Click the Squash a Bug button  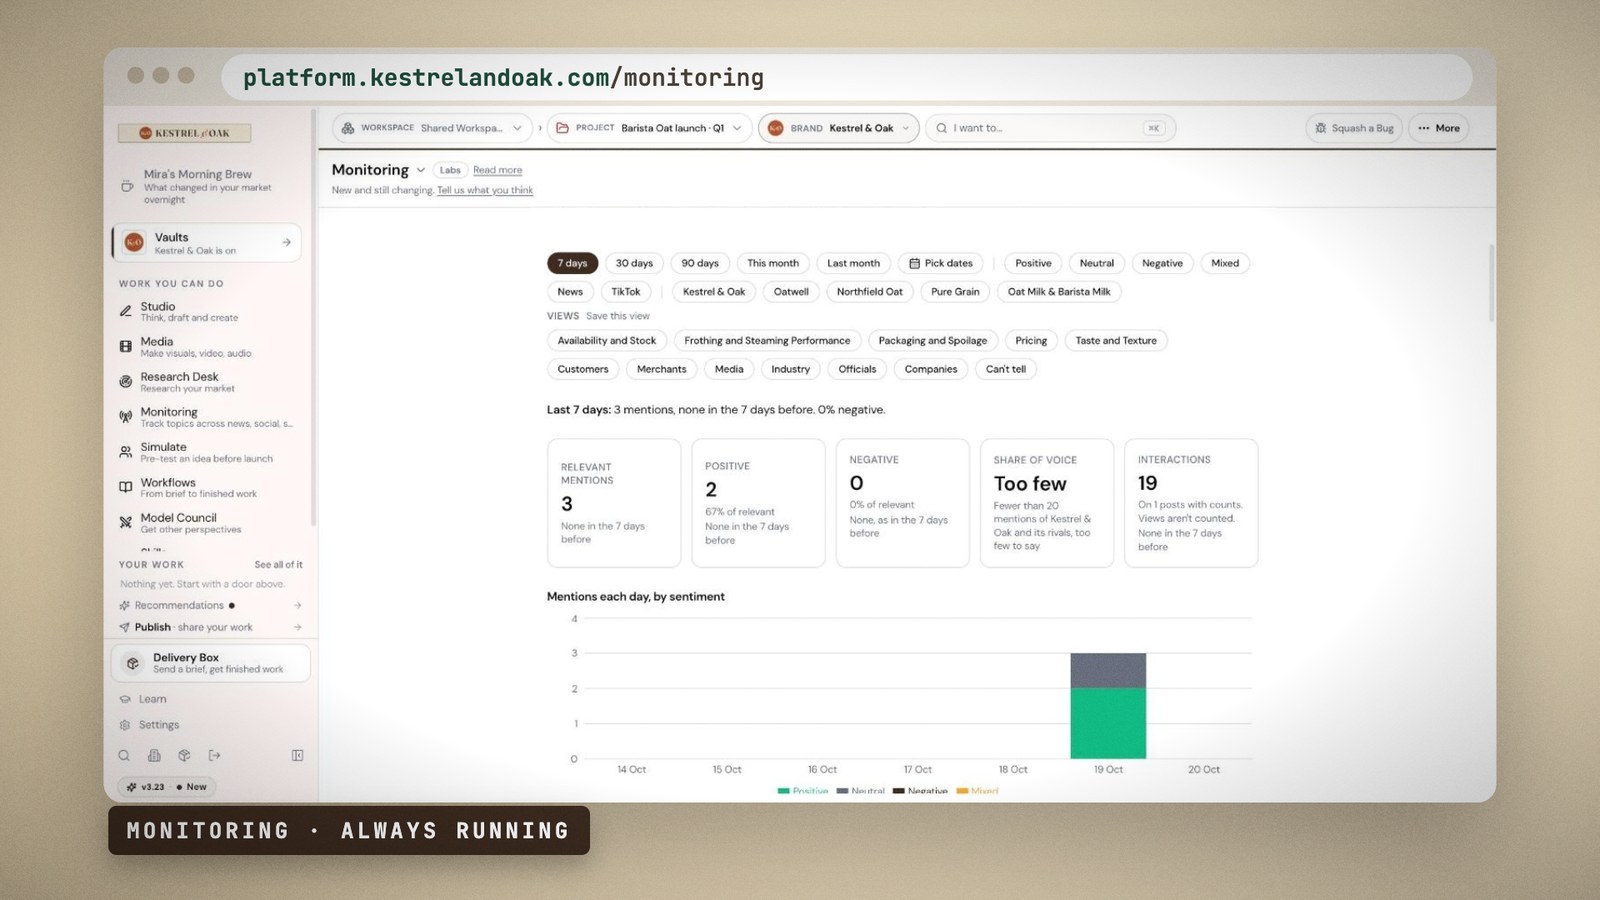point(1354,128)
